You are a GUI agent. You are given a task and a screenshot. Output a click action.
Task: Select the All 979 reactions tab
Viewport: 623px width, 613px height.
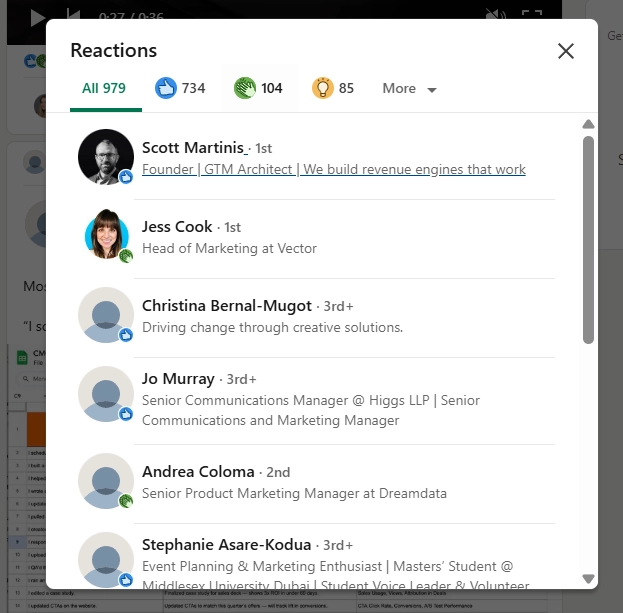pyautogui.click(x=106, y=88)
